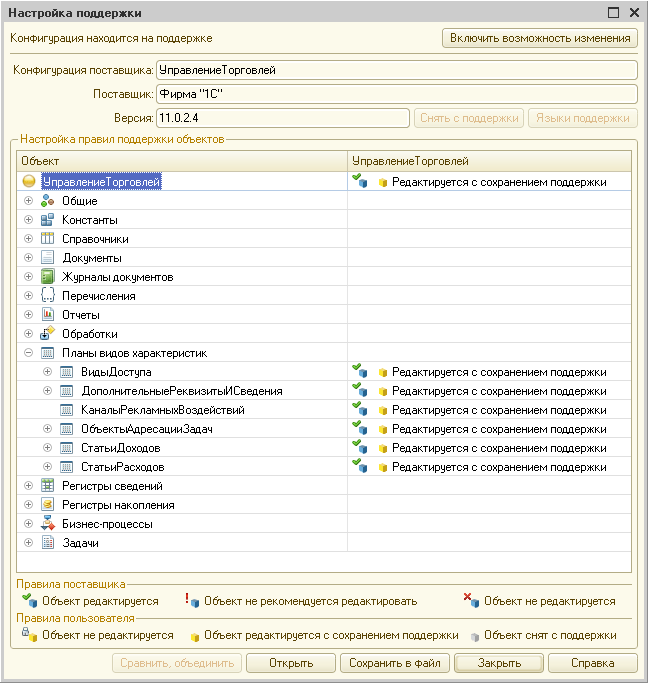Click the Поставщик field with Фирма "1С"
The height and width of the screenshot is (683, 648).
[x=397, y=94]
